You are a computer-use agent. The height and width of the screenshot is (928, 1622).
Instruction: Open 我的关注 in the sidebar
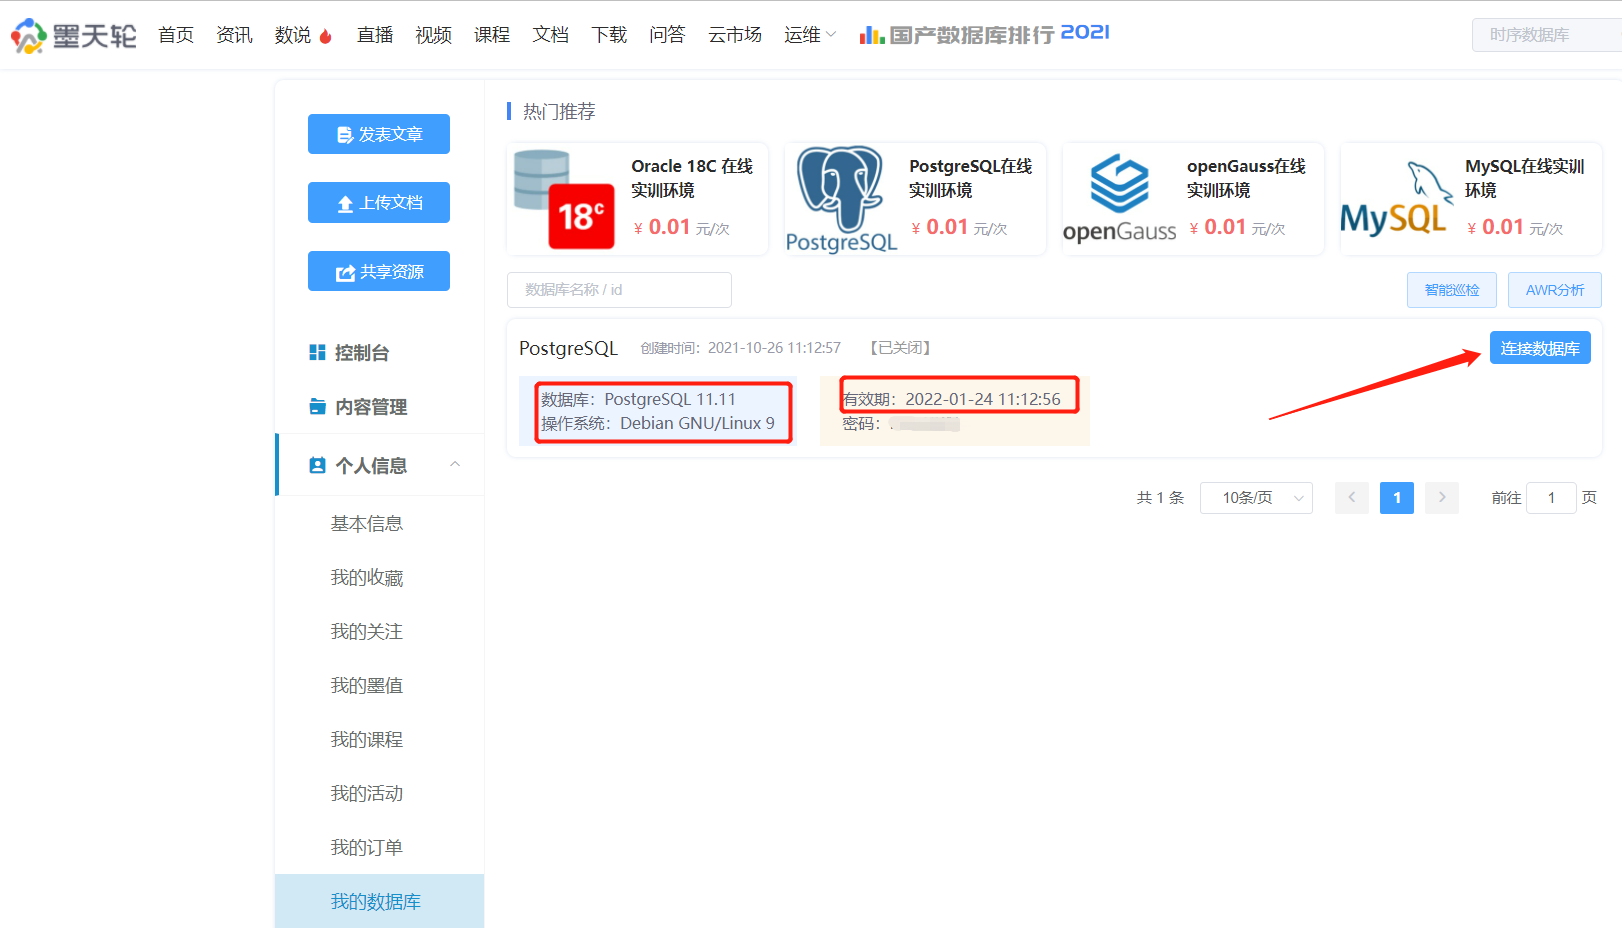(367, 631)
